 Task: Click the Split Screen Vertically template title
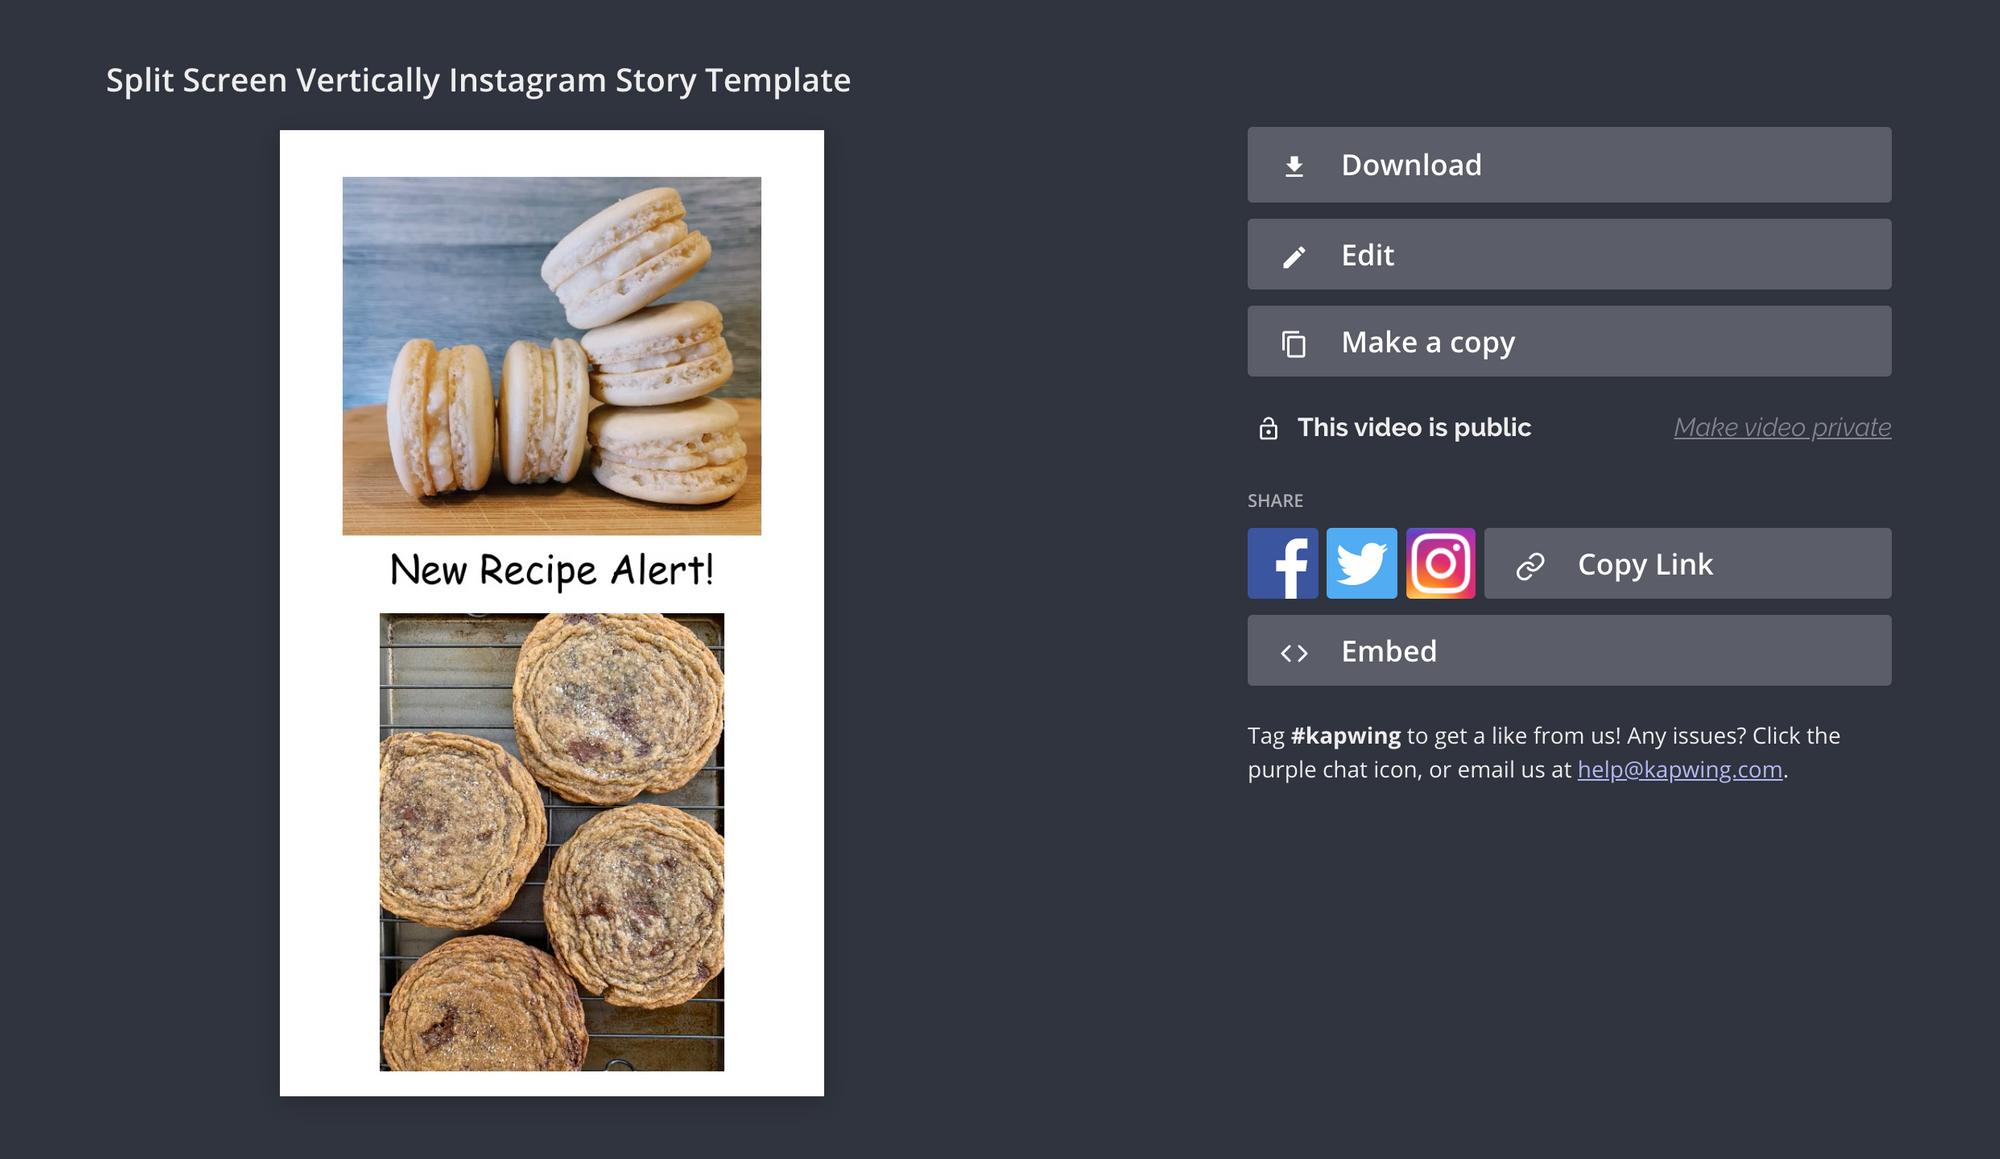[478, 80]
